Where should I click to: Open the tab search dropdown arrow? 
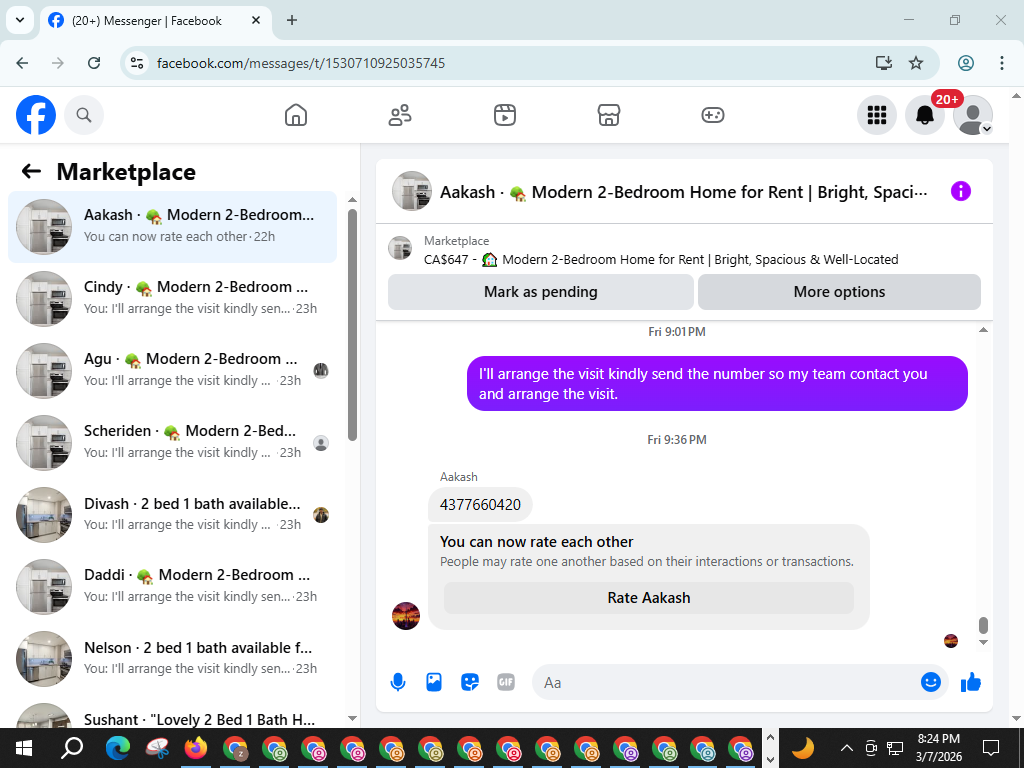[20, 20]
